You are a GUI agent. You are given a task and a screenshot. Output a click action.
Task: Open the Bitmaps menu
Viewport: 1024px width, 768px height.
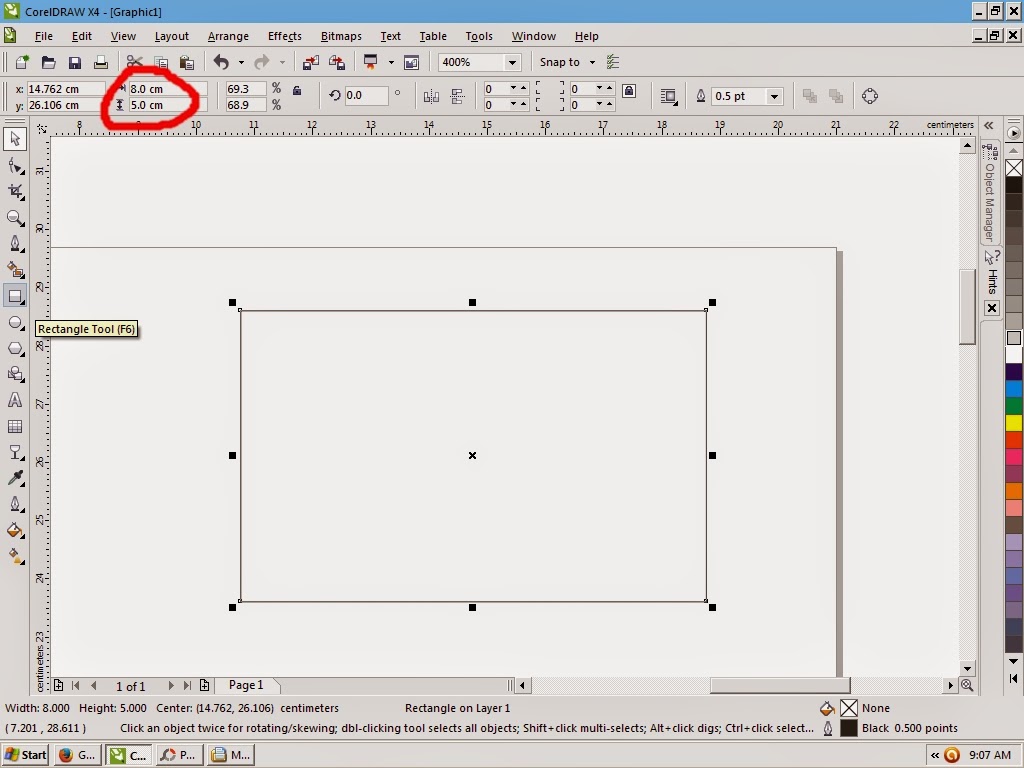(x=340, y=36)
